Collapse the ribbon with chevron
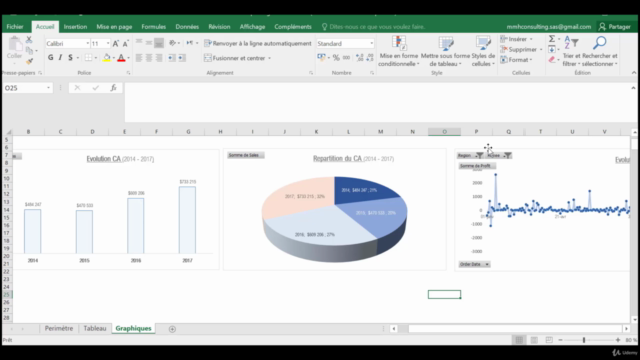This screenshot has width=640, height=360. click(x=633, y=73)
